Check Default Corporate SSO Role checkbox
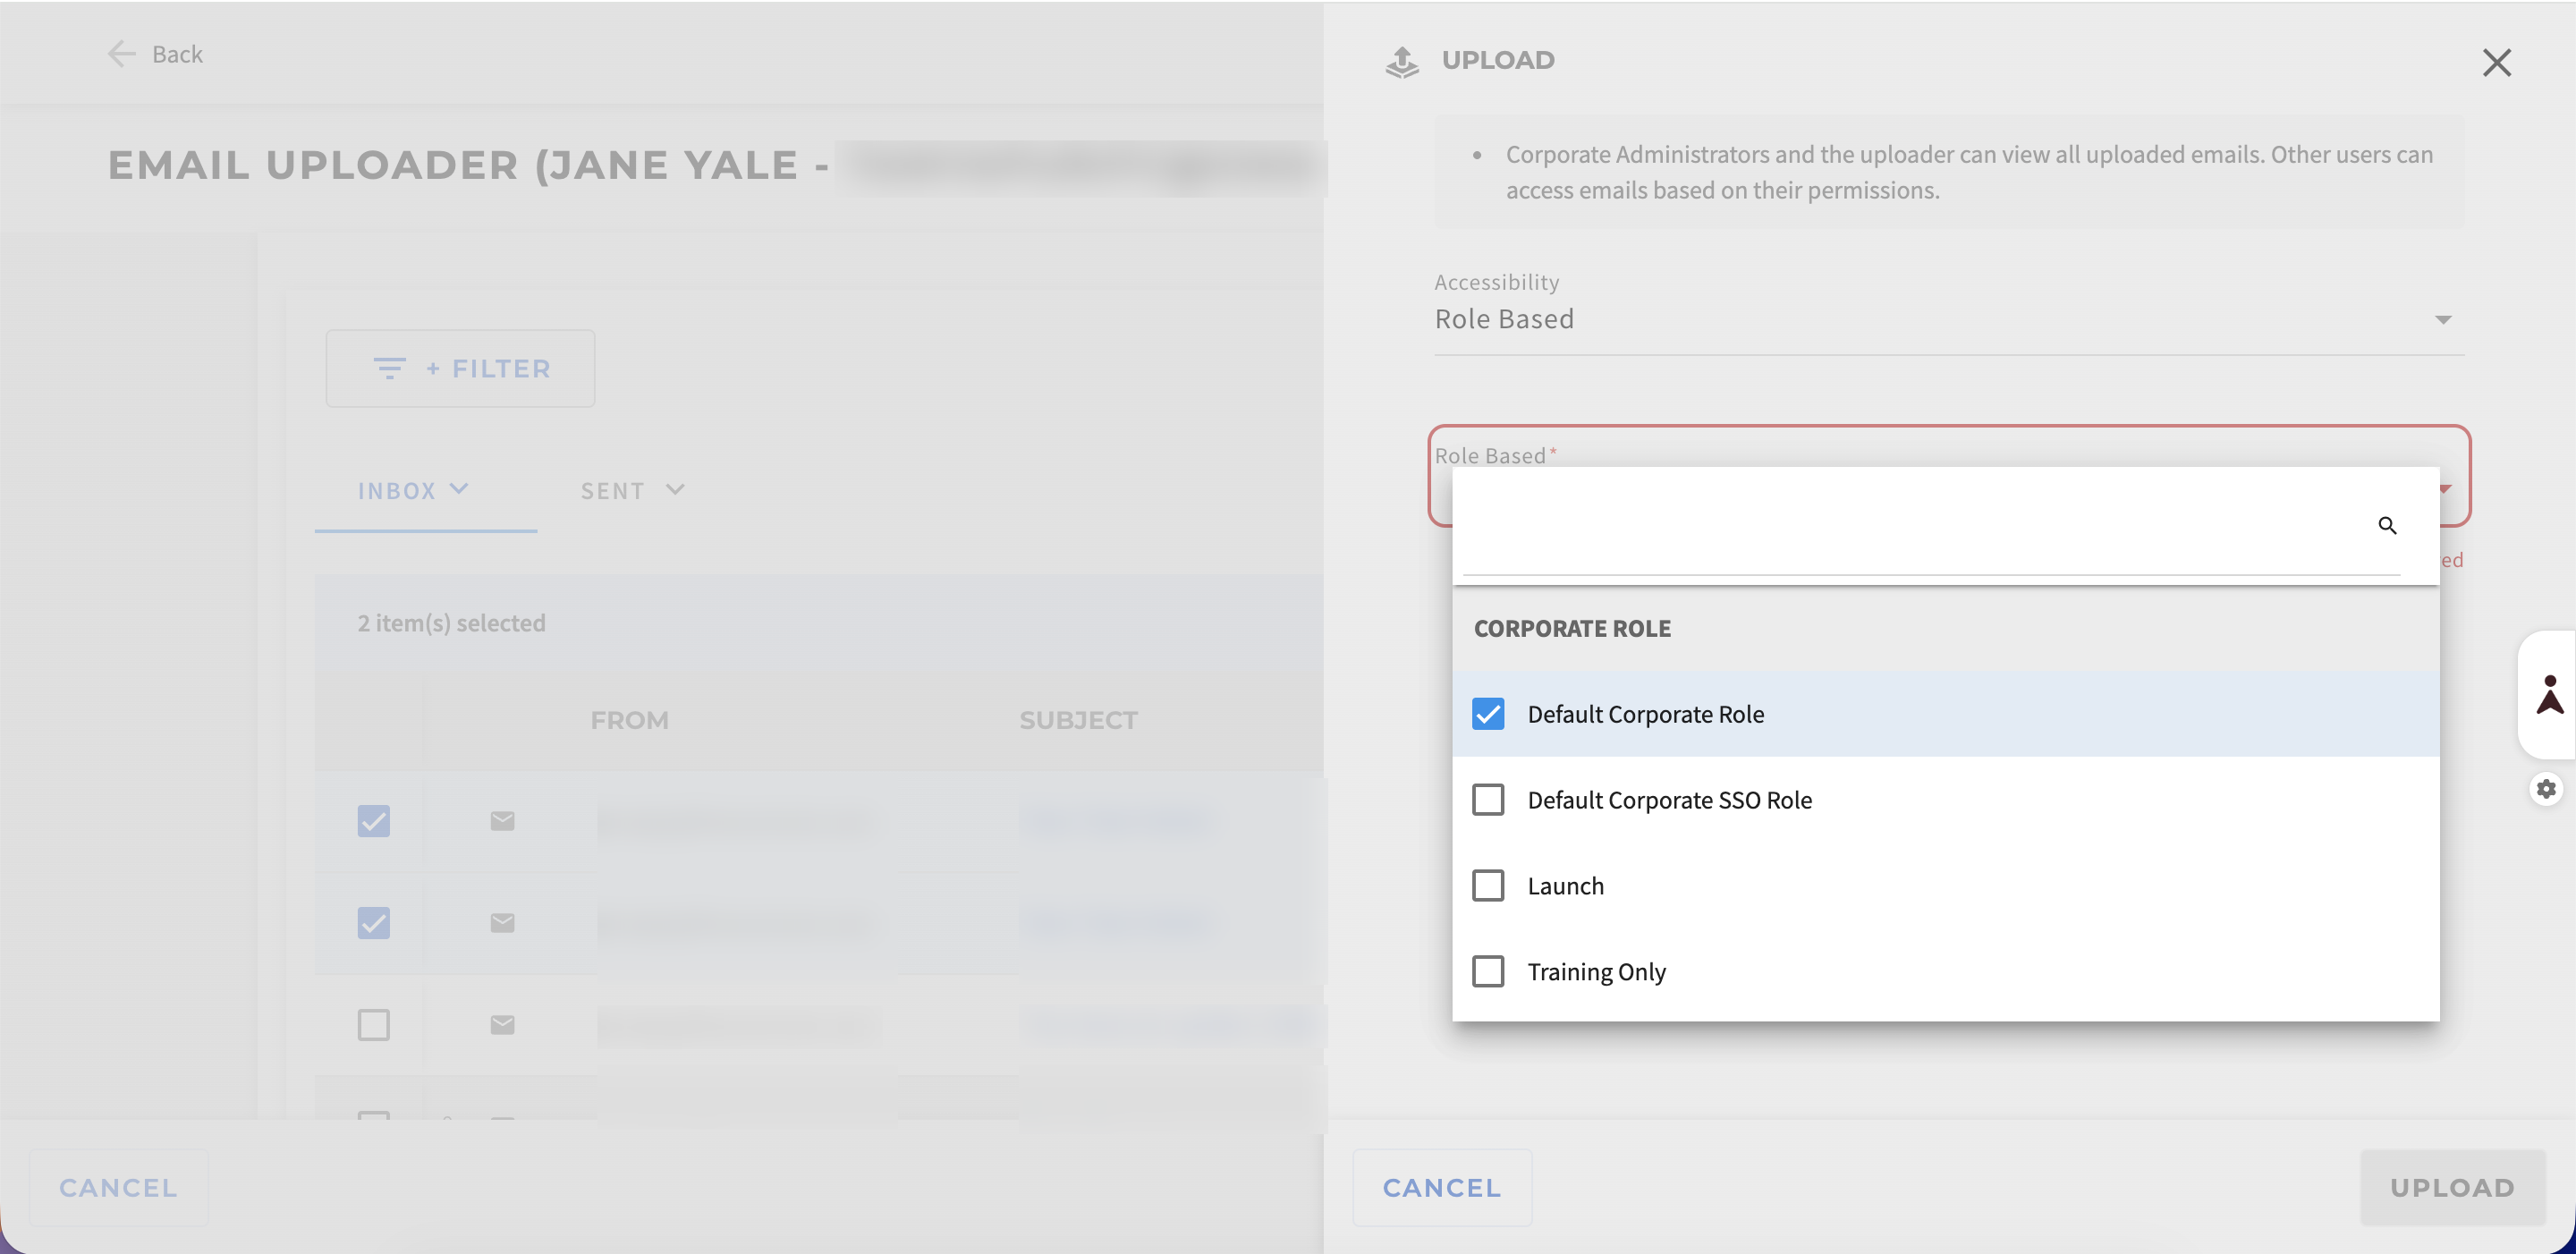This screenshot has width=2576, height=1254. click(1487, 799)
